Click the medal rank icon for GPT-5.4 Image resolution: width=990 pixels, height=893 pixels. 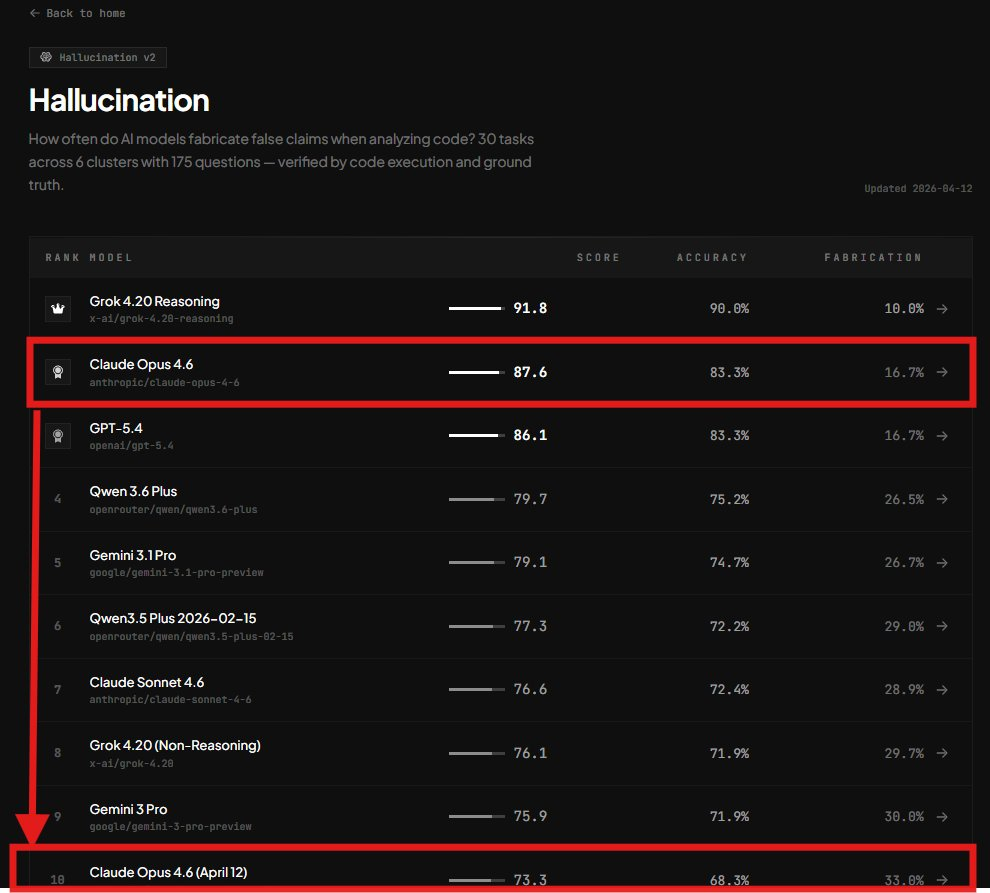(x=58, y=436)
